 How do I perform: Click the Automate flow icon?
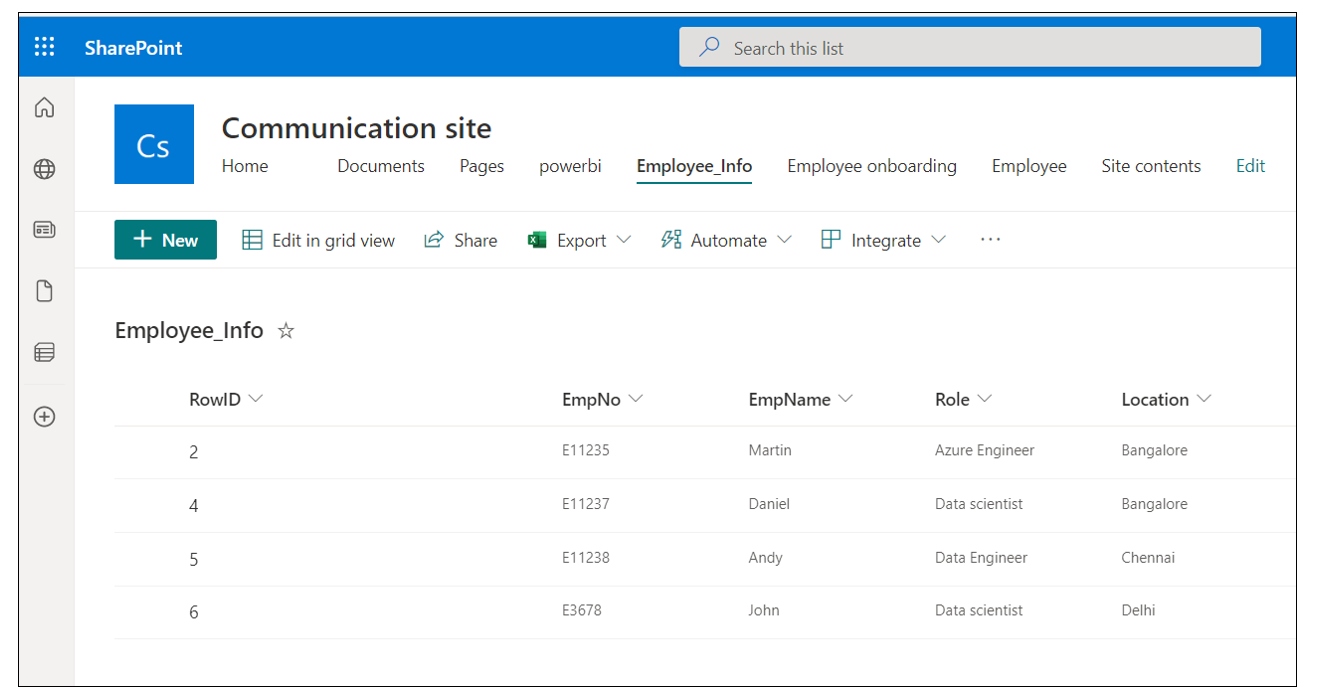click(x=671, y=240)
